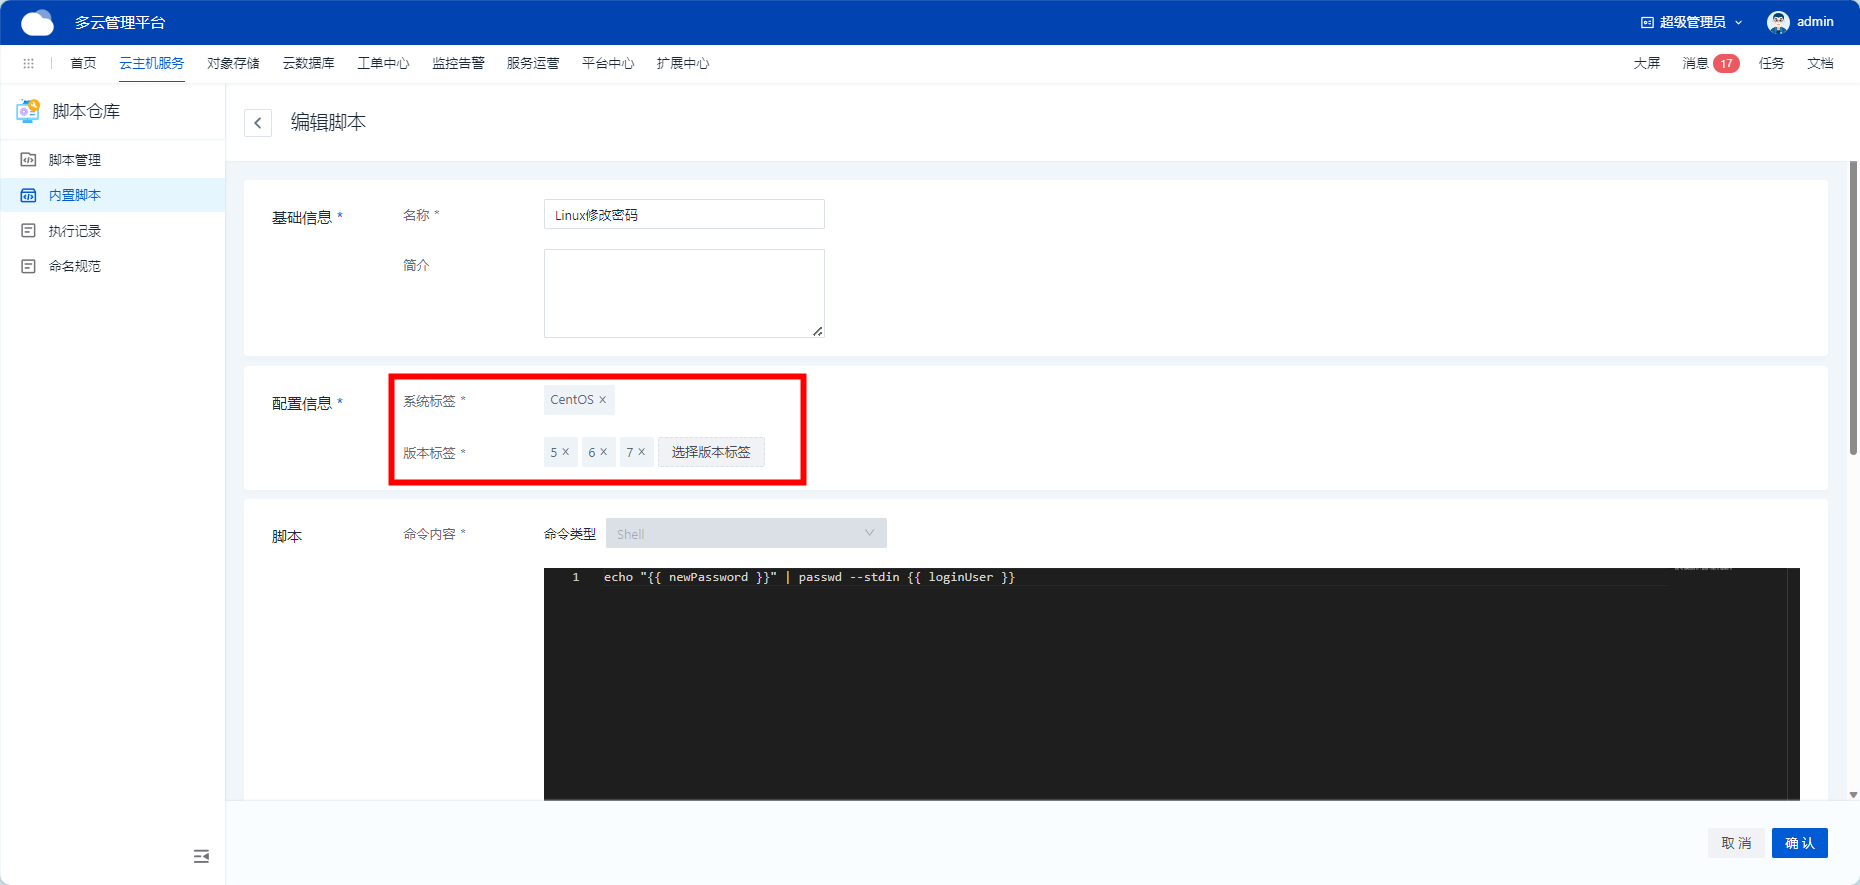Remove version tag 5

point(566,452)
